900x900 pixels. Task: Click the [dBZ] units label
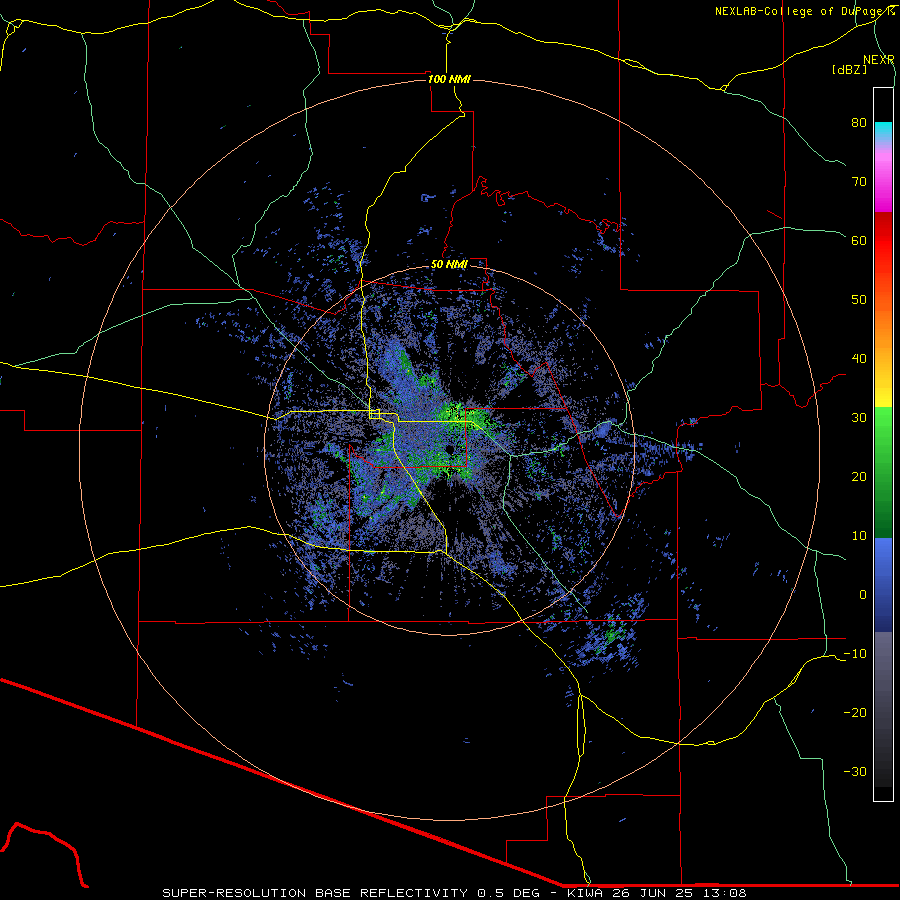pos(849,69)
